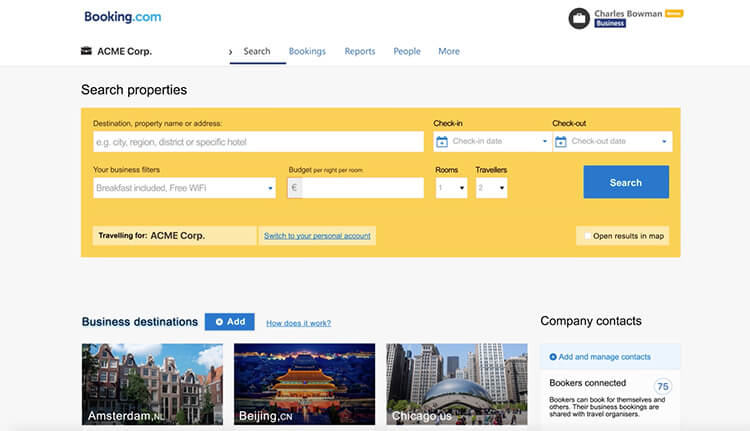Enable Open results in map checkbox

(x=588, y=236)
